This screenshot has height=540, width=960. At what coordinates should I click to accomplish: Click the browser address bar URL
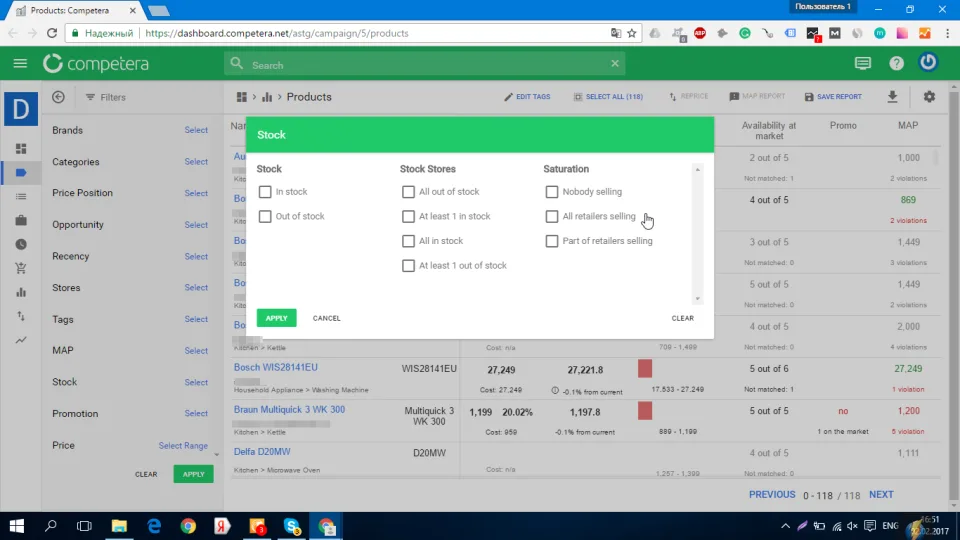277,33
